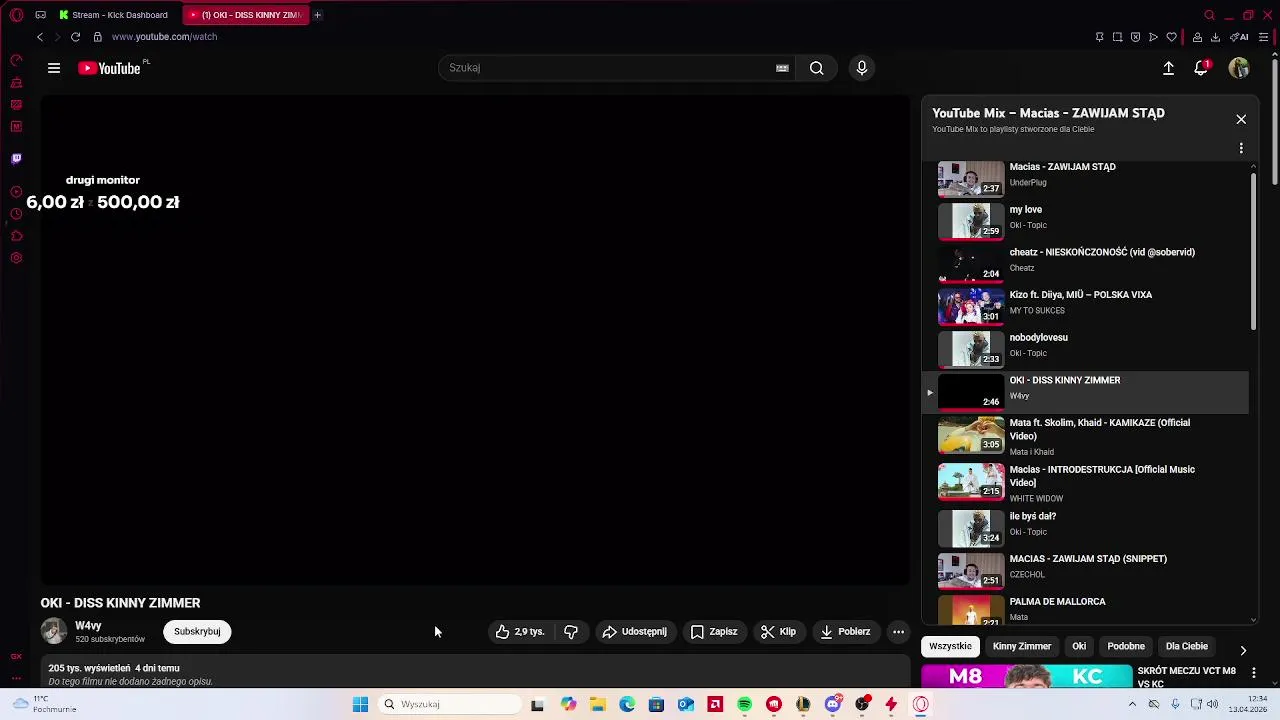
Task: Select the Dla Ciebie filter chip
Action: 1187,646
